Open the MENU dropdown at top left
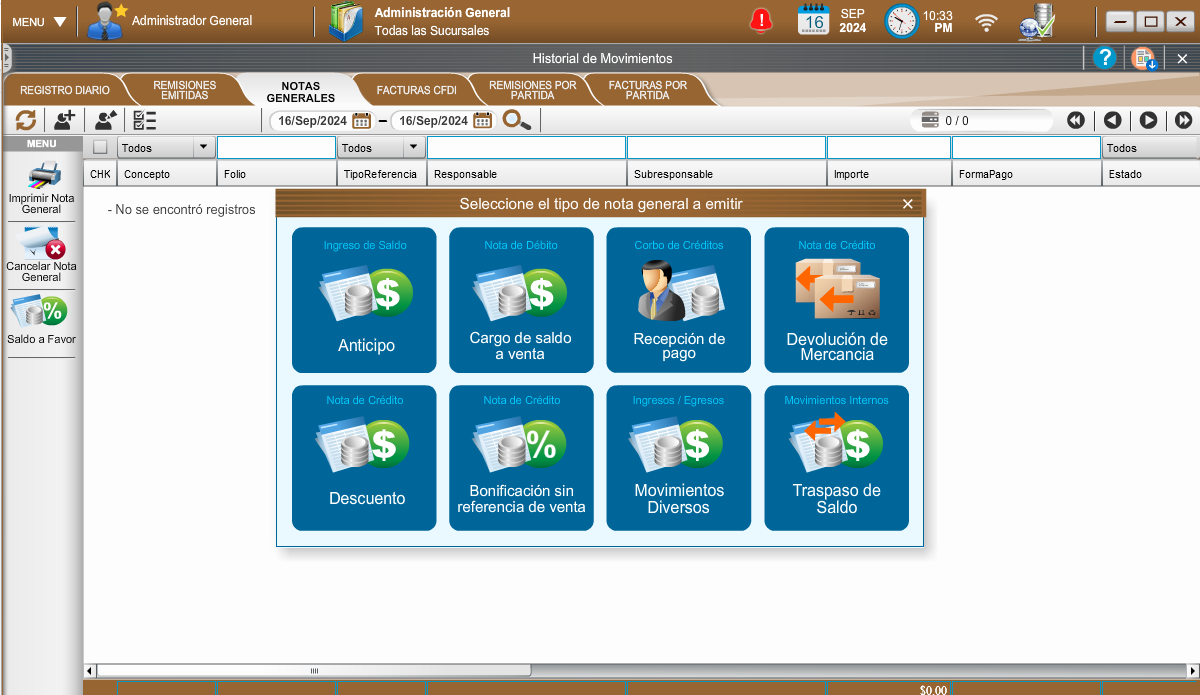This screenshot has height=695, width=1200. coord(39,22)
